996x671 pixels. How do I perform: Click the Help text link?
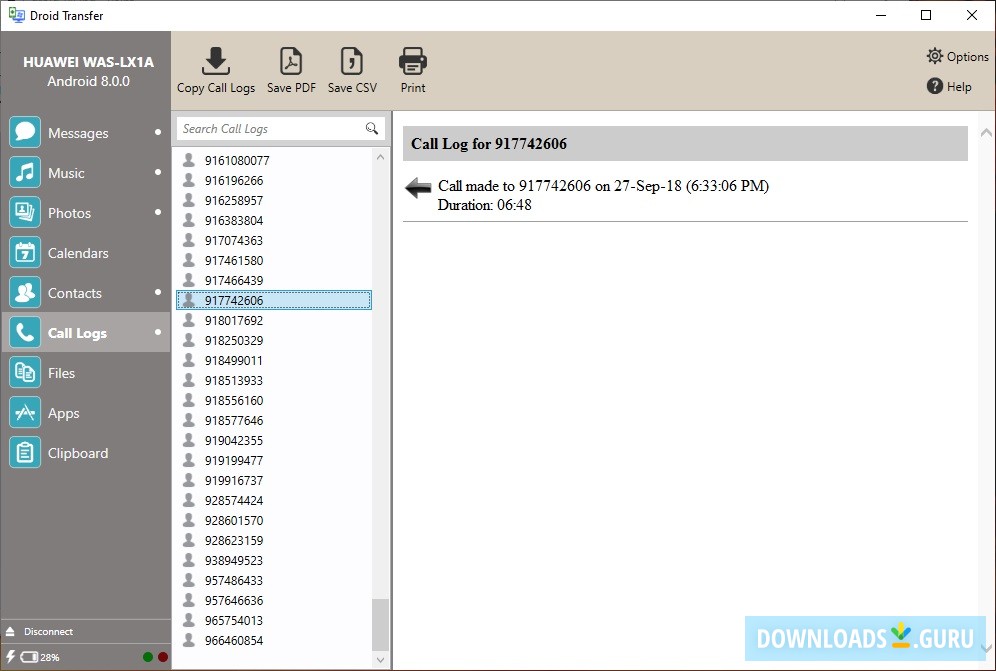pos(959,86)
